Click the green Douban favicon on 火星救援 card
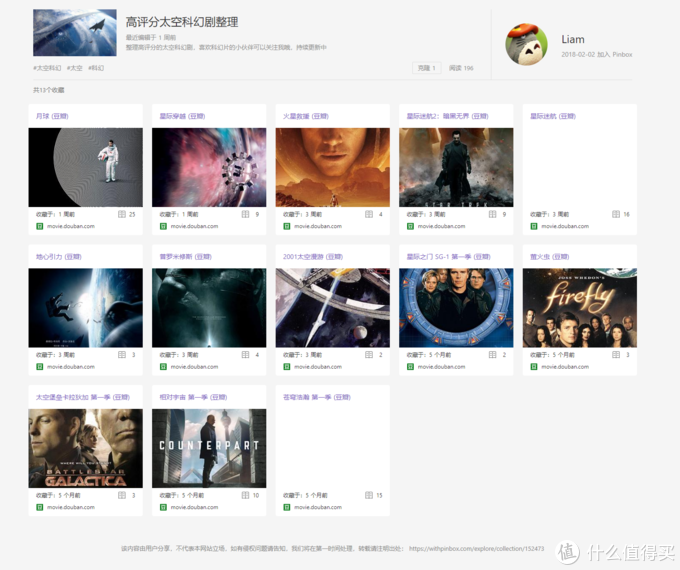 [x=287, y=226]
